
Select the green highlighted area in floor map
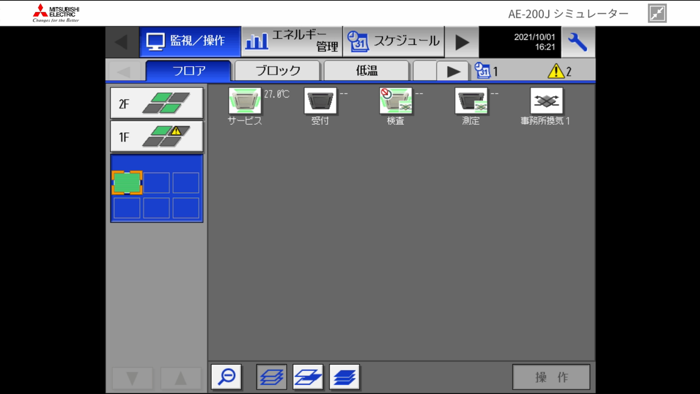[x=127, y=182]
